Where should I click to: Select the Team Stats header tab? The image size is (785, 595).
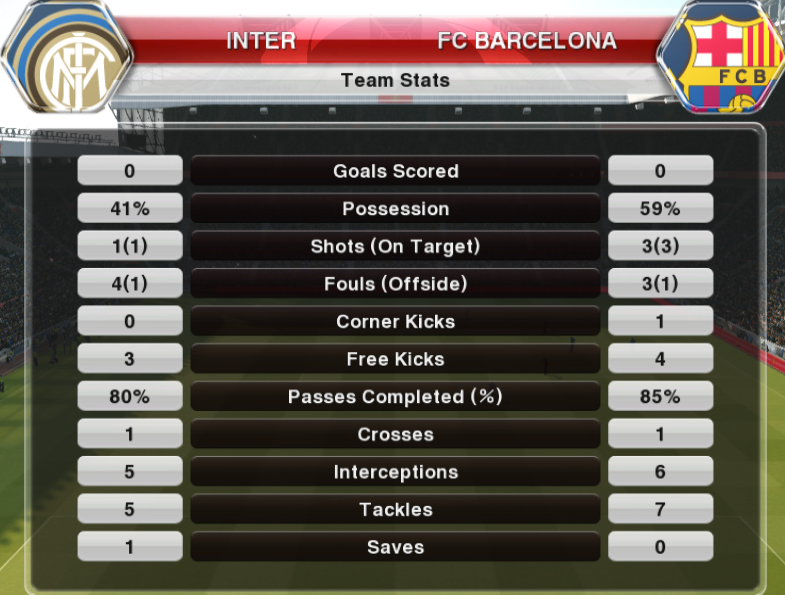tap(395, 80)
